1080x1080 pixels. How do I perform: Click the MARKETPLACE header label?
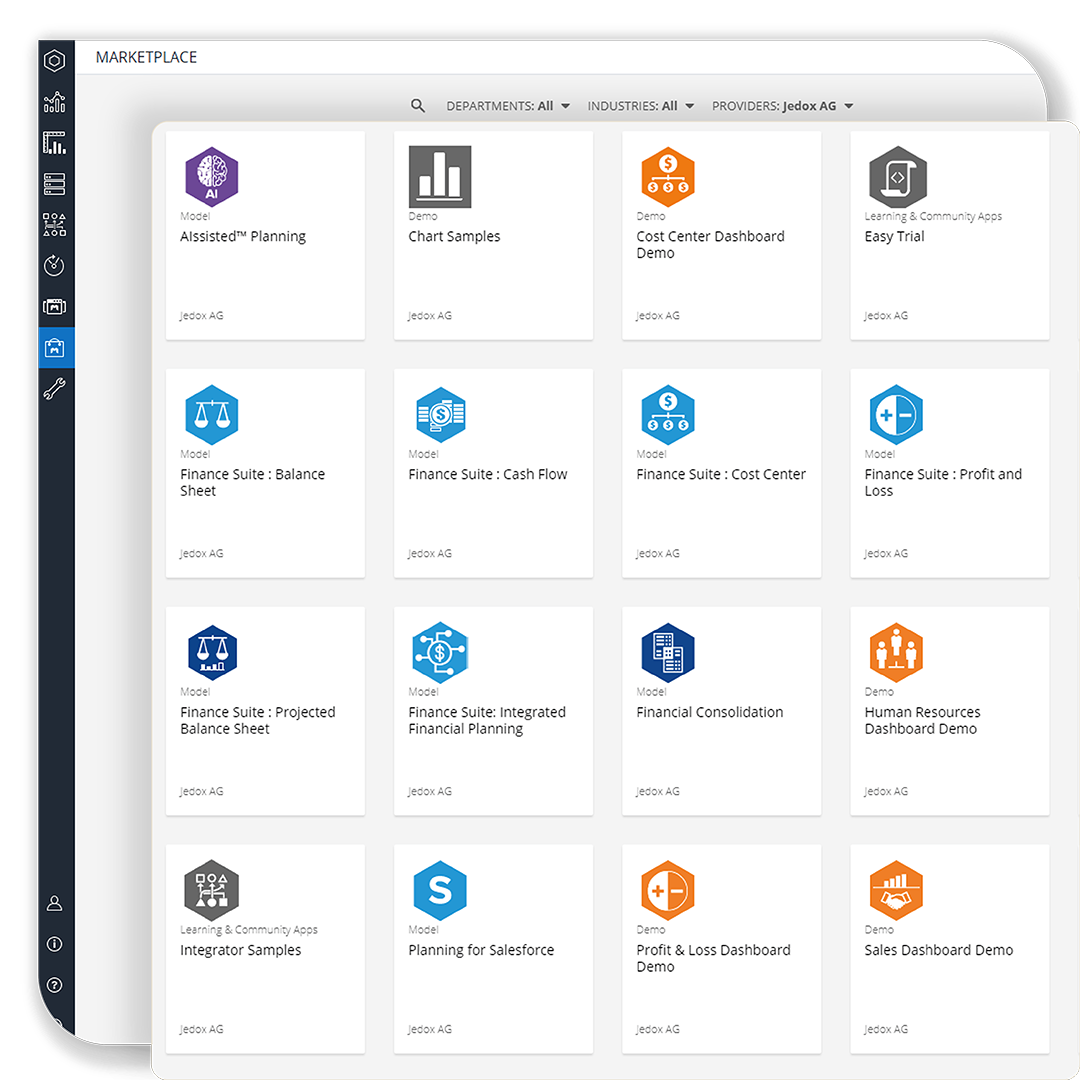tap(145, 57)
